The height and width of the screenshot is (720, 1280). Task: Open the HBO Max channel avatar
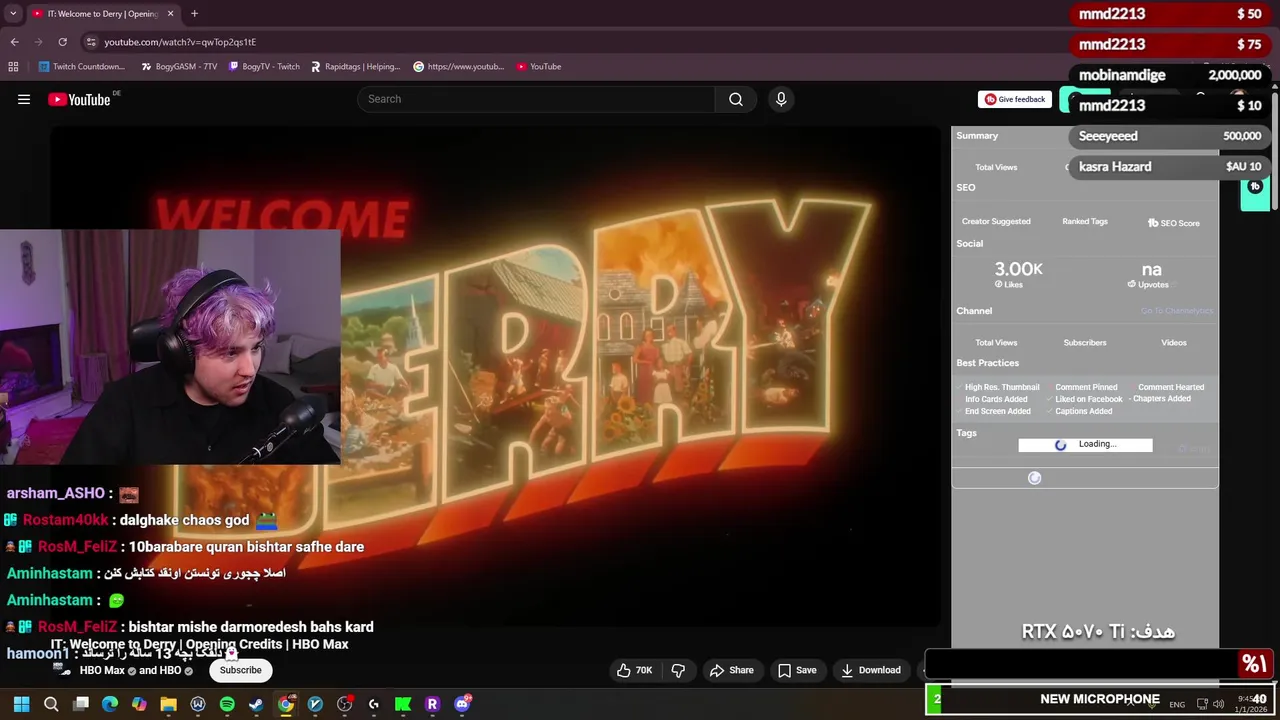coord(61,670)
